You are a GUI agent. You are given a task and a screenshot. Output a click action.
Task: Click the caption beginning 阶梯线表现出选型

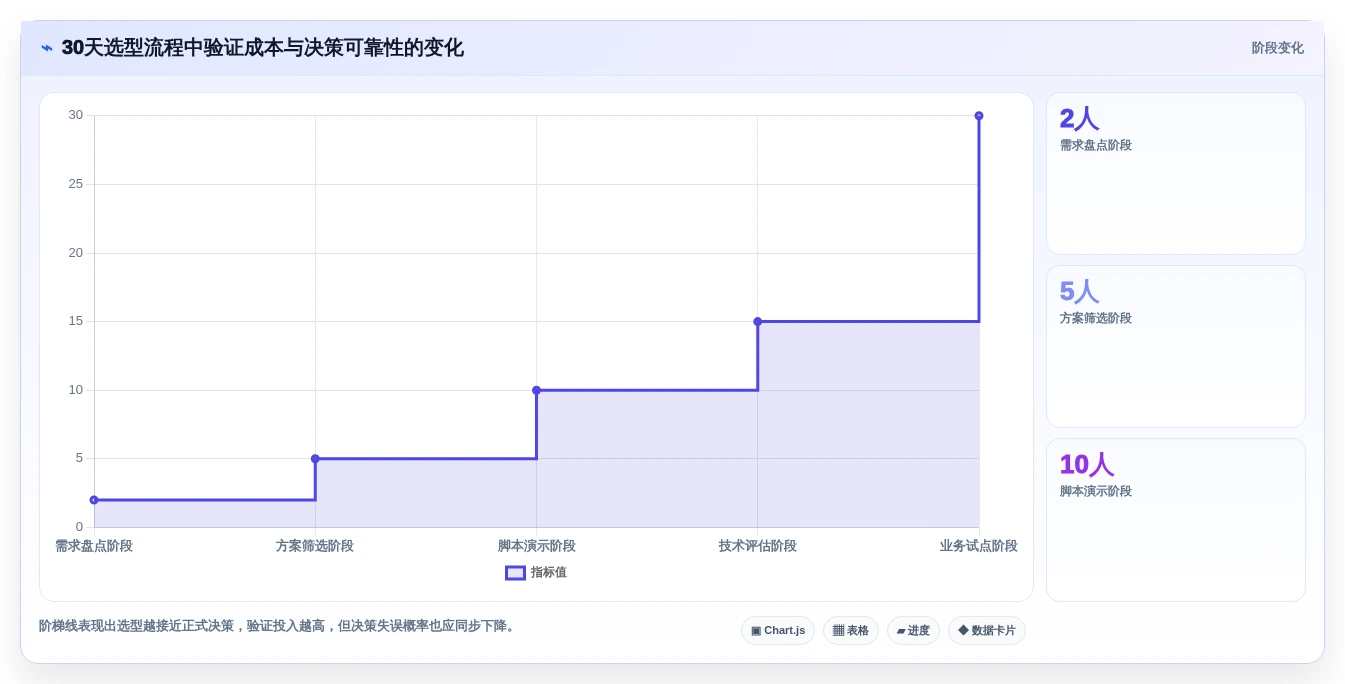coord(279,626)
